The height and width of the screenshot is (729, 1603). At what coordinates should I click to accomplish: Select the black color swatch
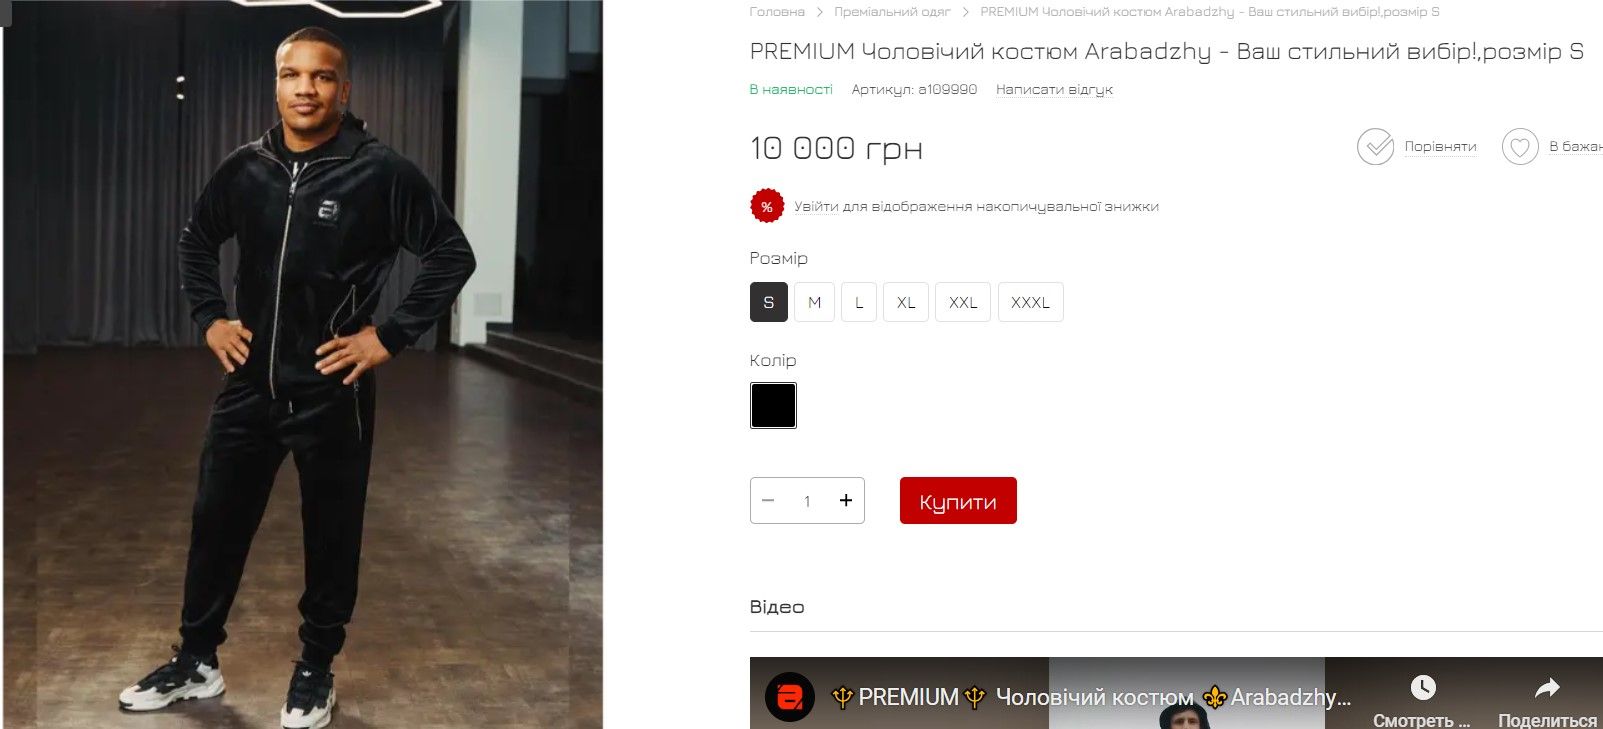(774, 406)
